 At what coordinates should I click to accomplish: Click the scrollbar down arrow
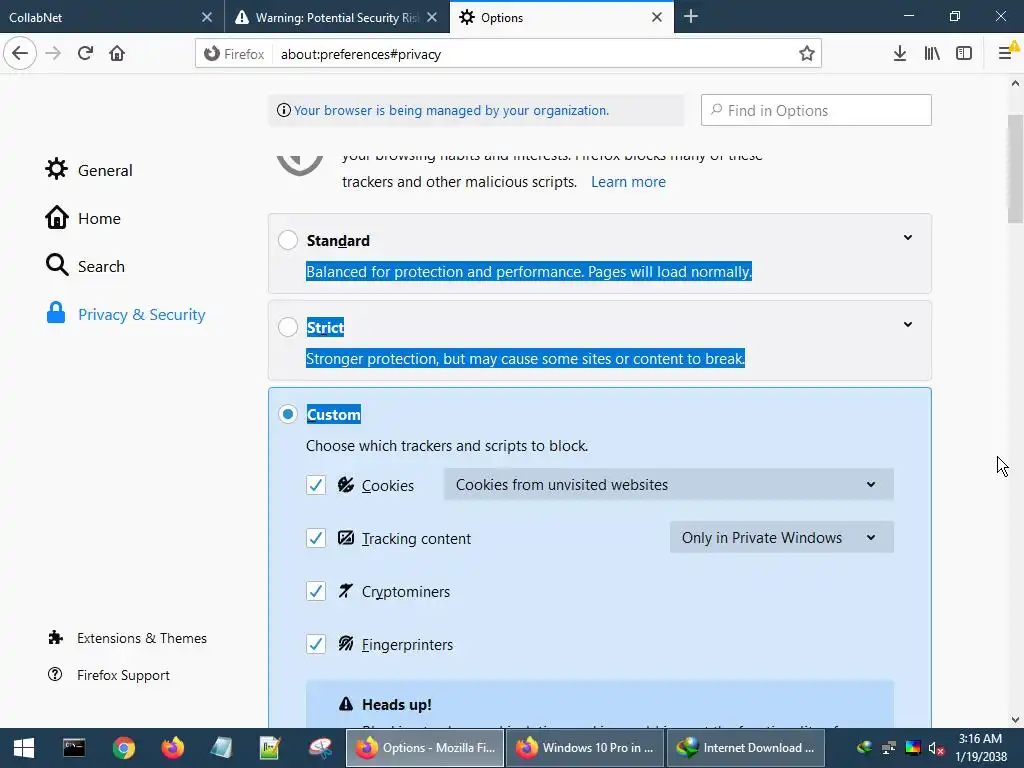click(x=1015, y=719)
